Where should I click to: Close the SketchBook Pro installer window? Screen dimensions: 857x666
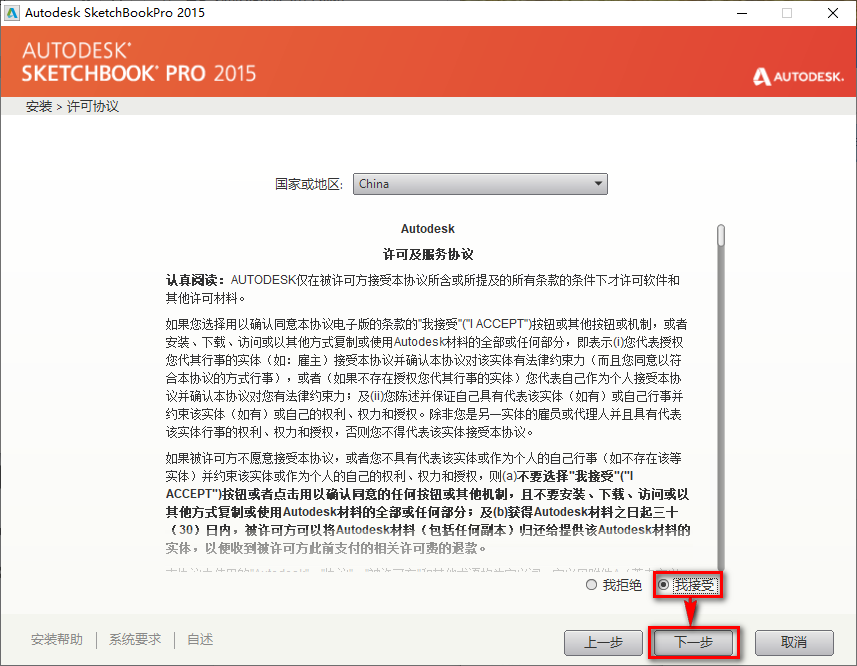click(x=832, y=13)
